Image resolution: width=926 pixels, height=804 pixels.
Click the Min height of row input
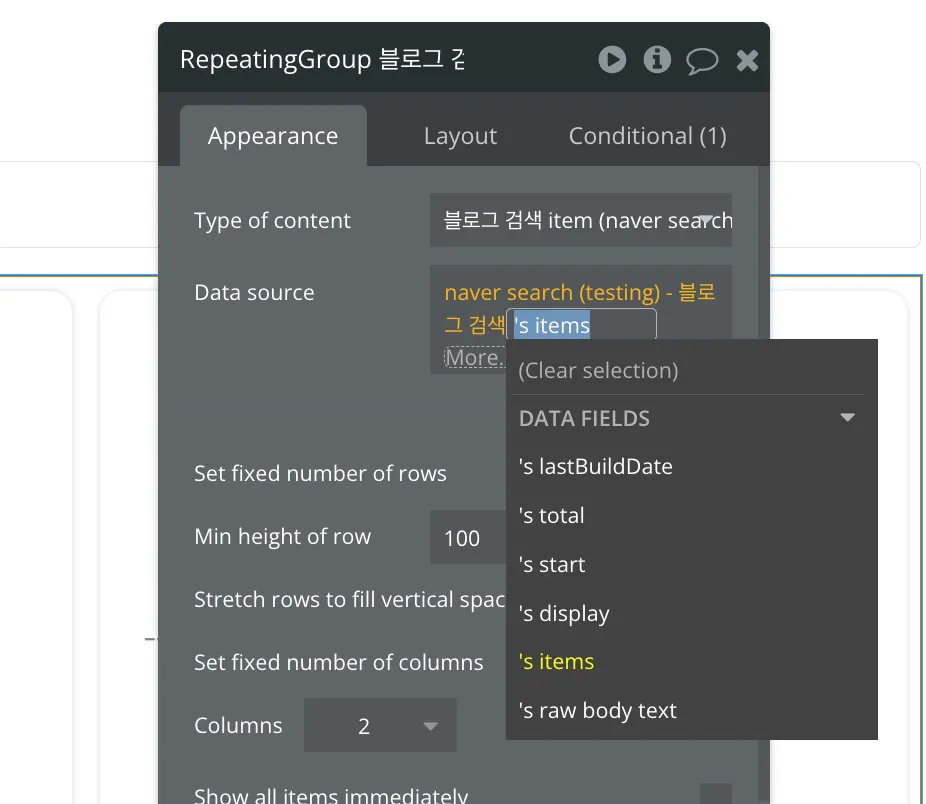point(465,538)
